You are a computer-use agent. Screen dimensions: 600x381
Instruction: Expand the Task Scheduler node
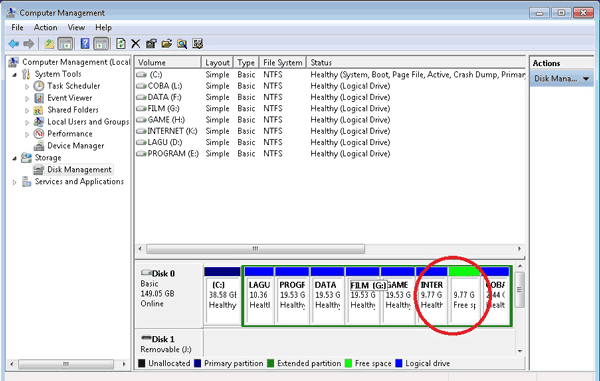click(27, 87)
